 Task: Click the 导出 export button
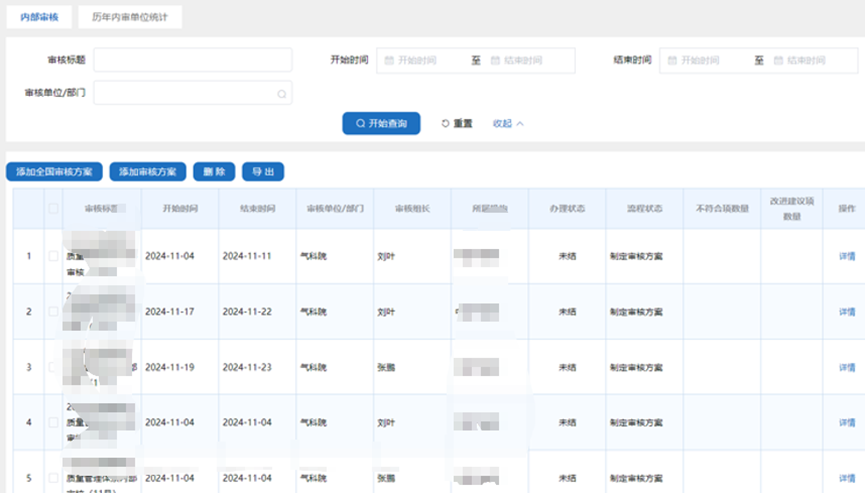[x=263, y=172]
